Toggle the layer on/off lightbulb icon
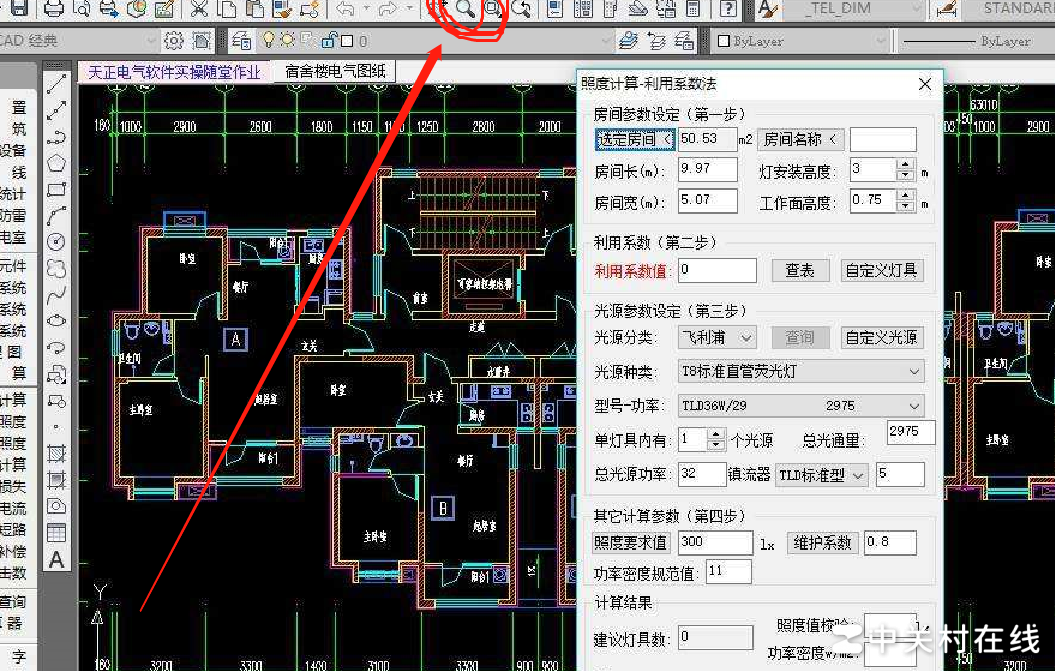The image size is (1055, 671). pyautogui.click(x=266, y=40)
